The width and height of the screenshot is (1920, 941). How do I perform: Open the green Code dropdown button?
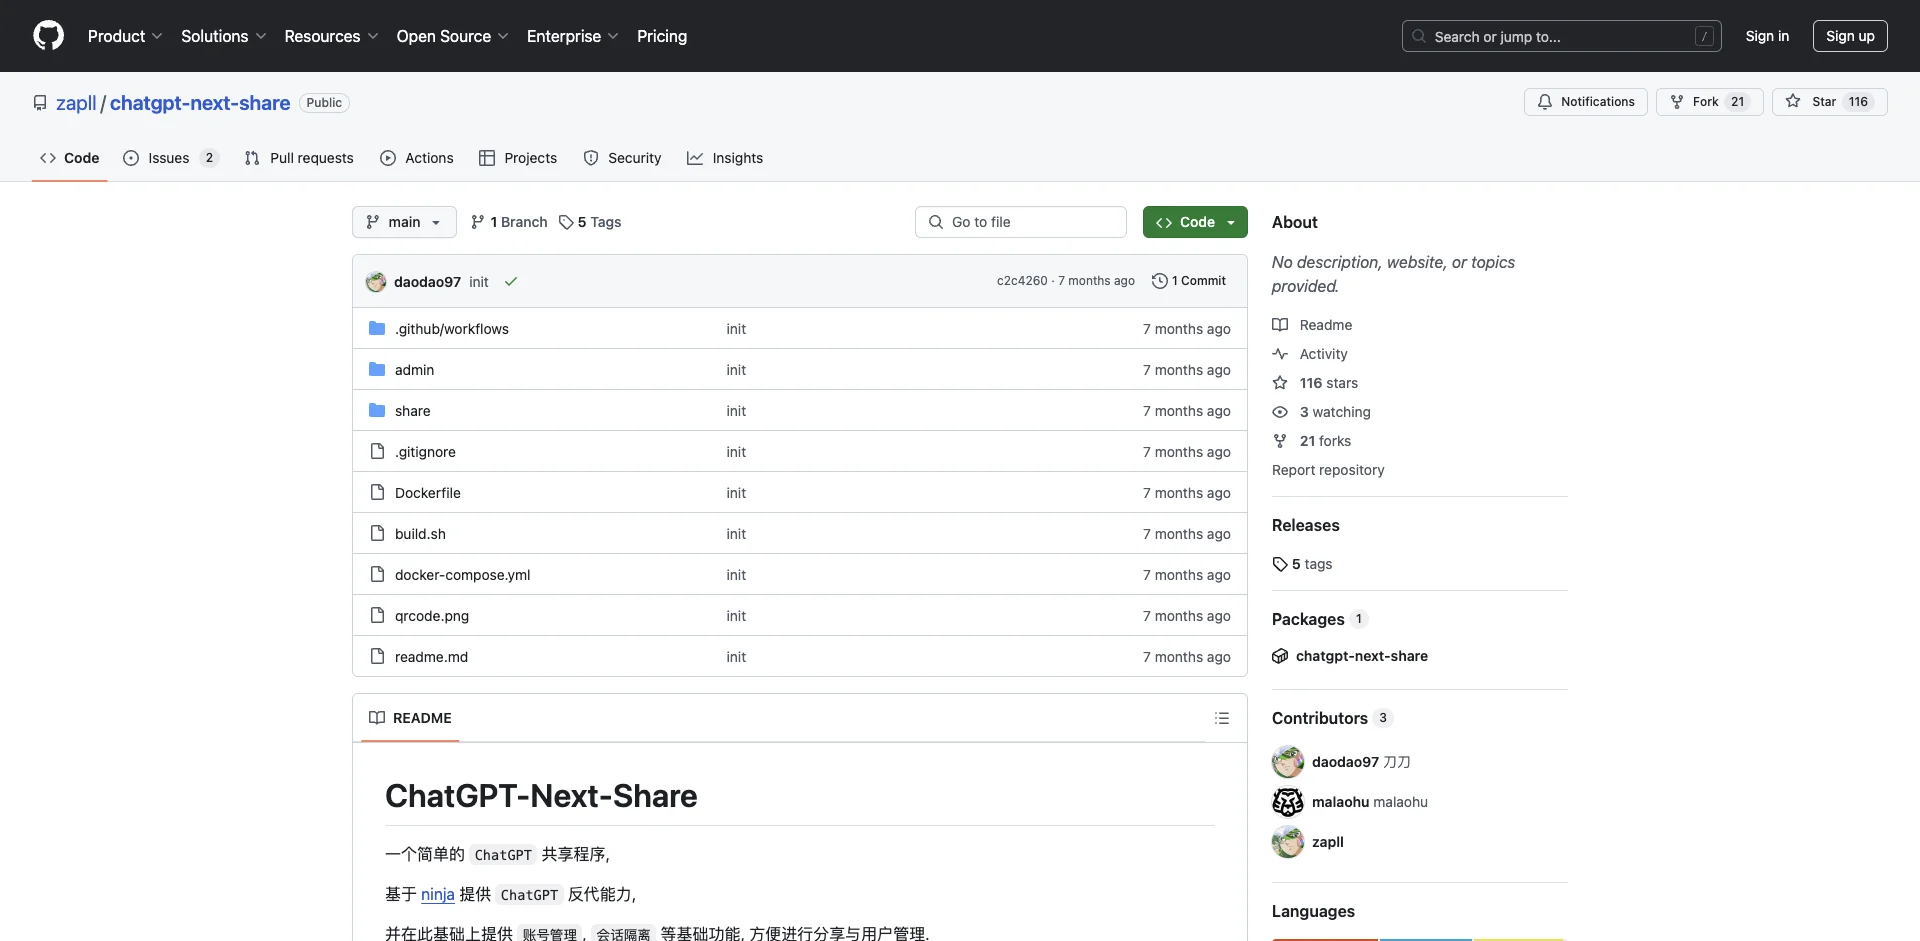(x=1195, y=222)
